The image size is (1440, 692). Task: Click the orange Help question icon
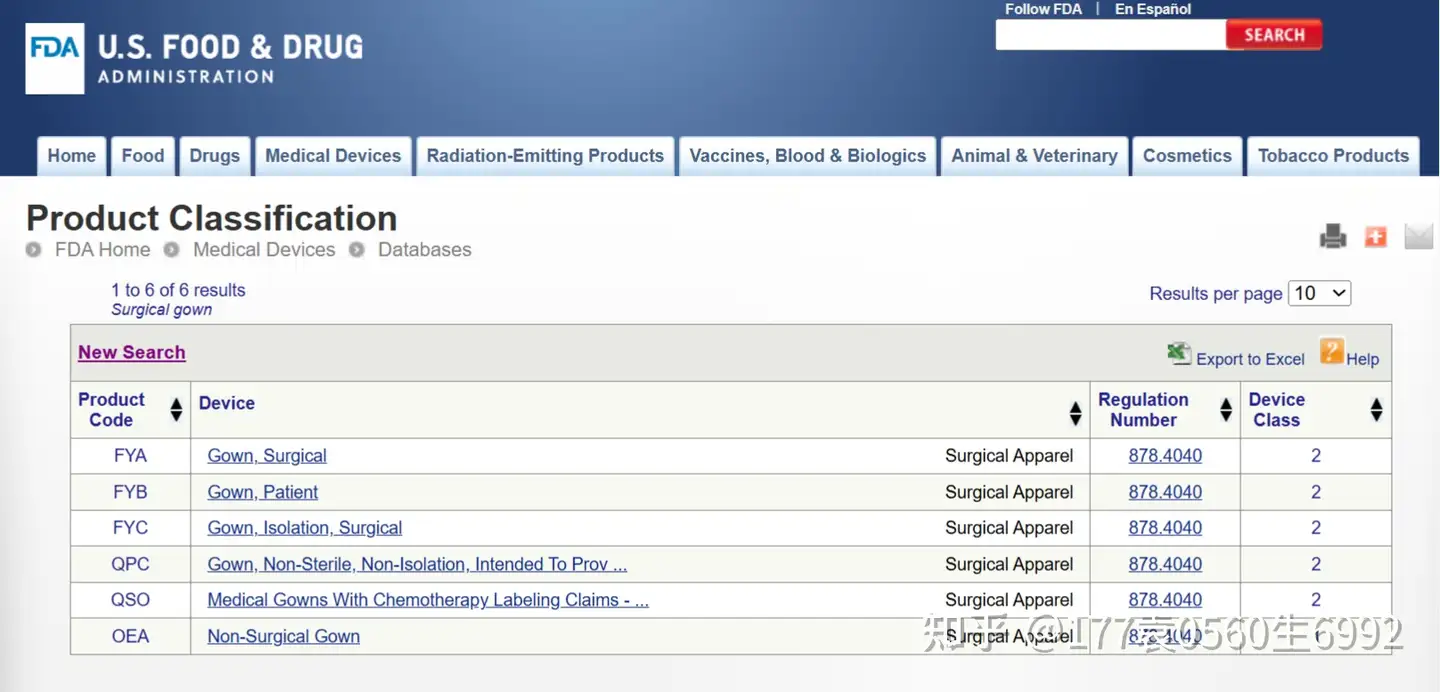[1331, 351]
